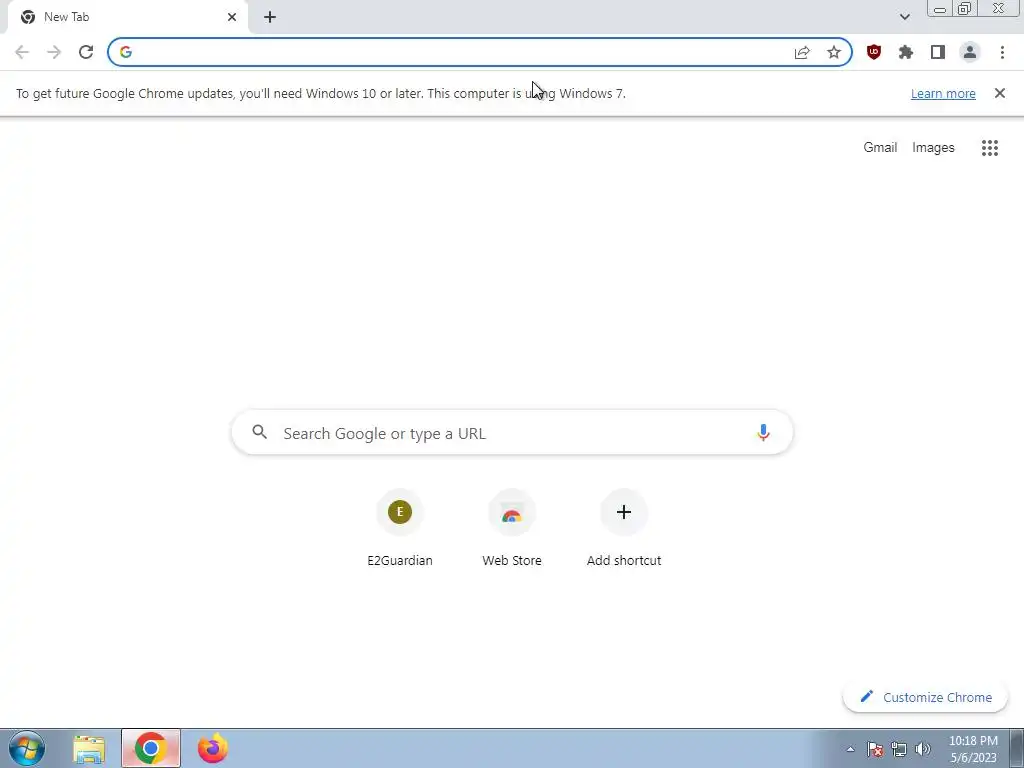The image size is (1024, 768).
Task: Add a new shortcut tile
Action: point(624,528)
